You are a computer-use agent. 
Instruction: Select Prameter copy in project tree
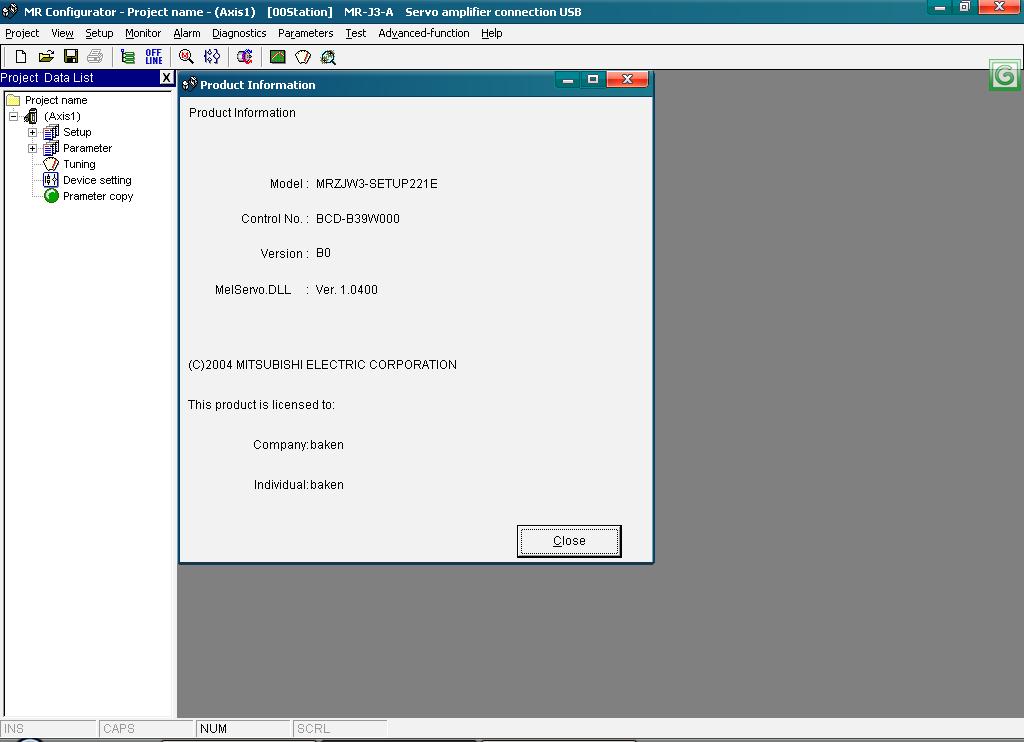pyautogui.click(x=97, y=196)
